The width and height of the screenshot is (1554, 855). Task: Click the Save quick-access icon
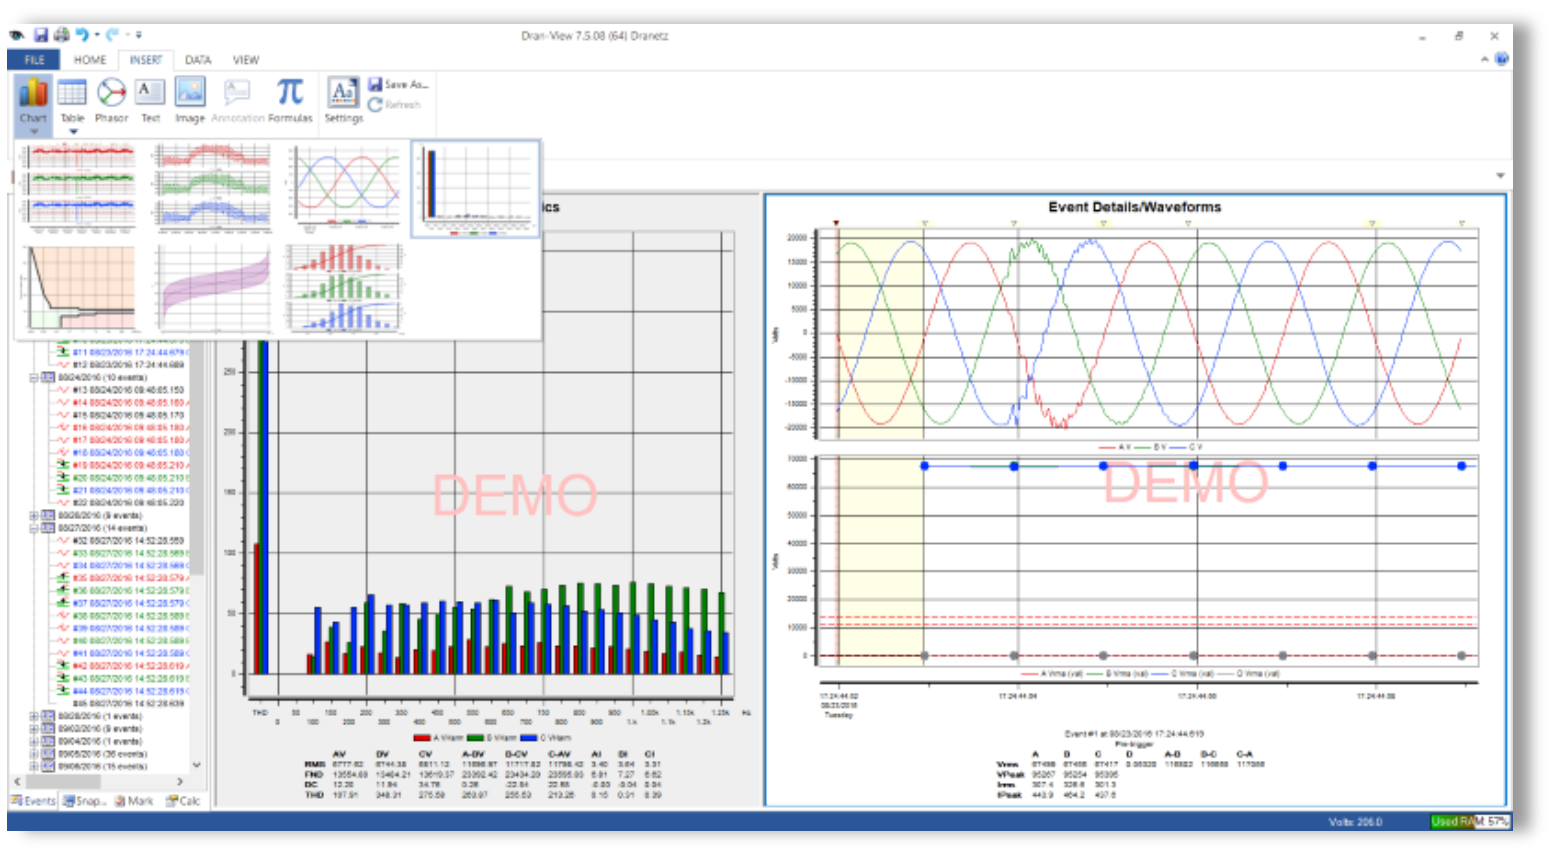click(x=41, y=35)
